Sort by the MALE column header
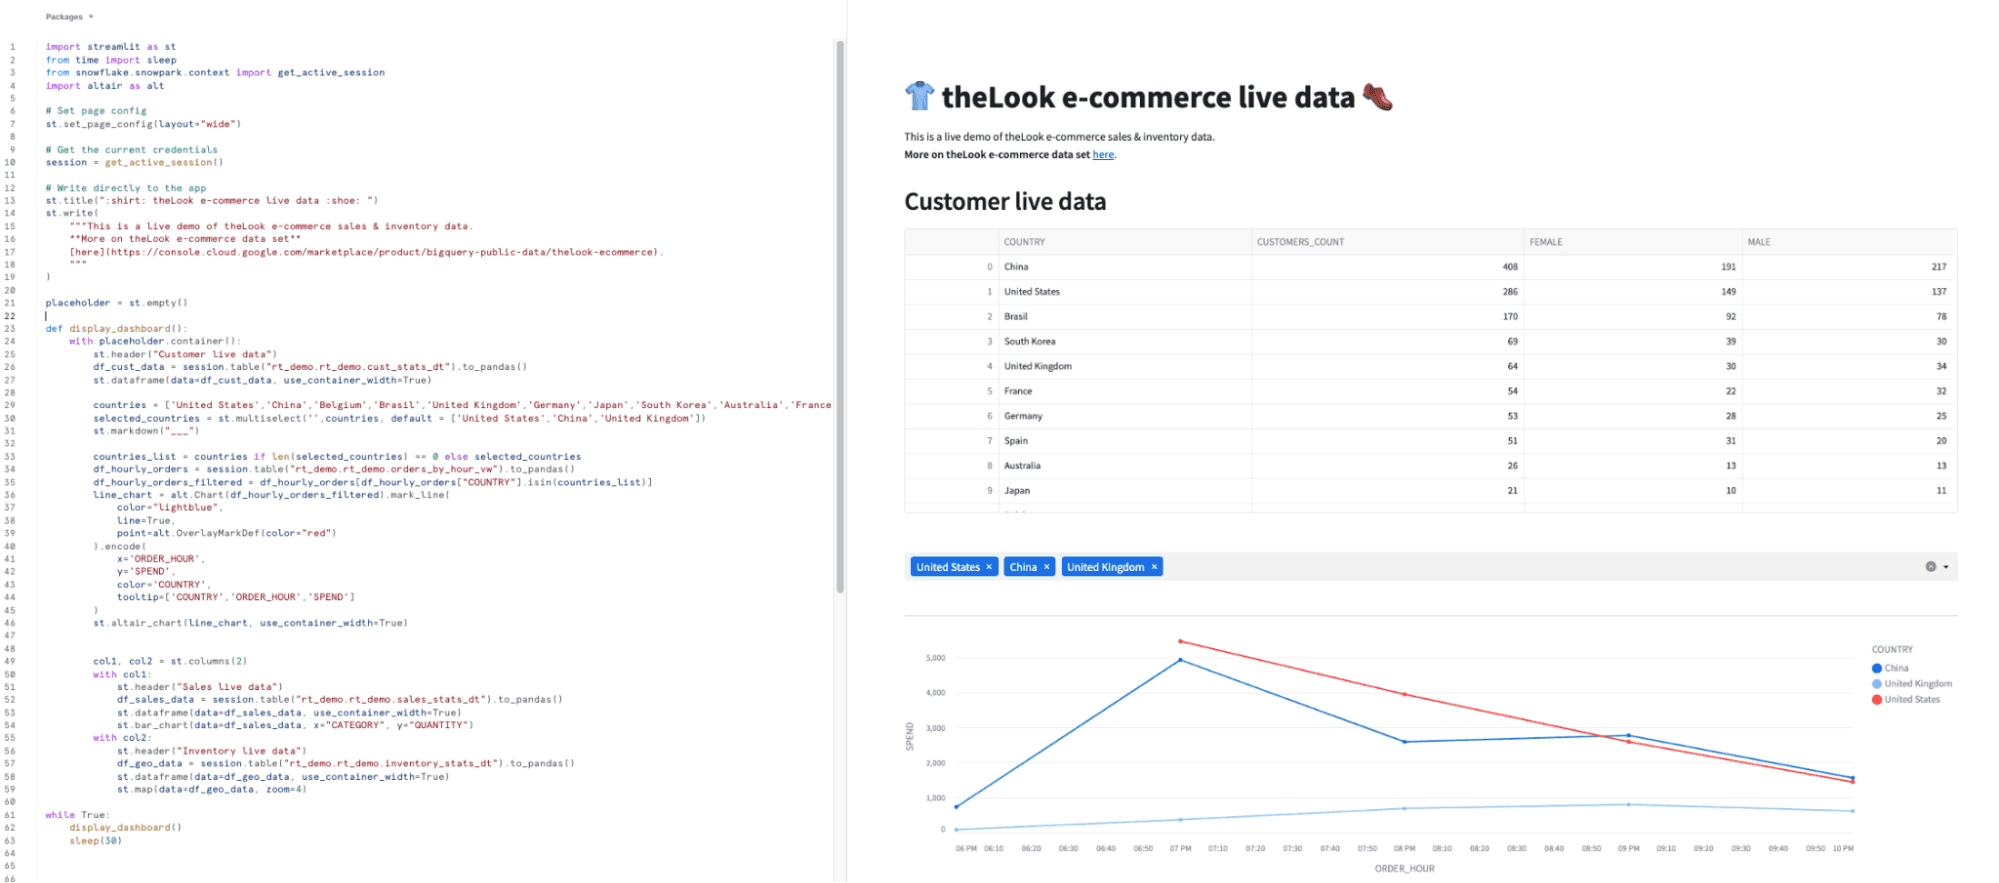1999x883 pixels. (1847, 242)
